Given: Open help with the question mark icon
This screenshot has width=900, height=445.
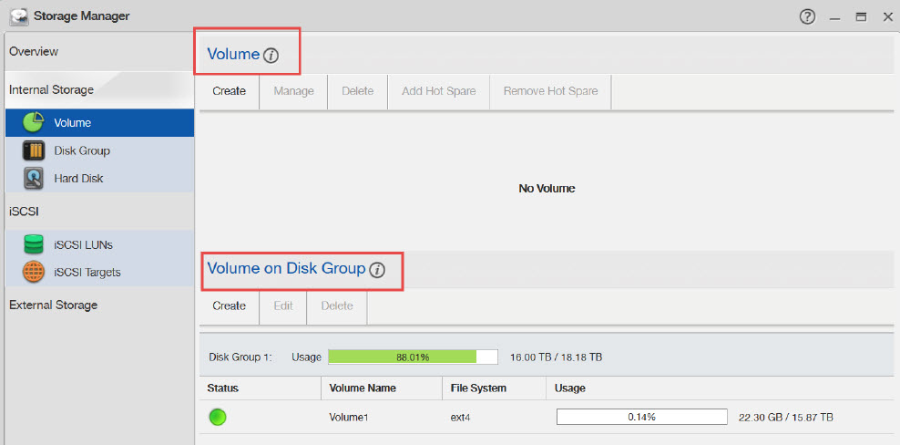Looking at the screenshot, I should coord(807,16).
